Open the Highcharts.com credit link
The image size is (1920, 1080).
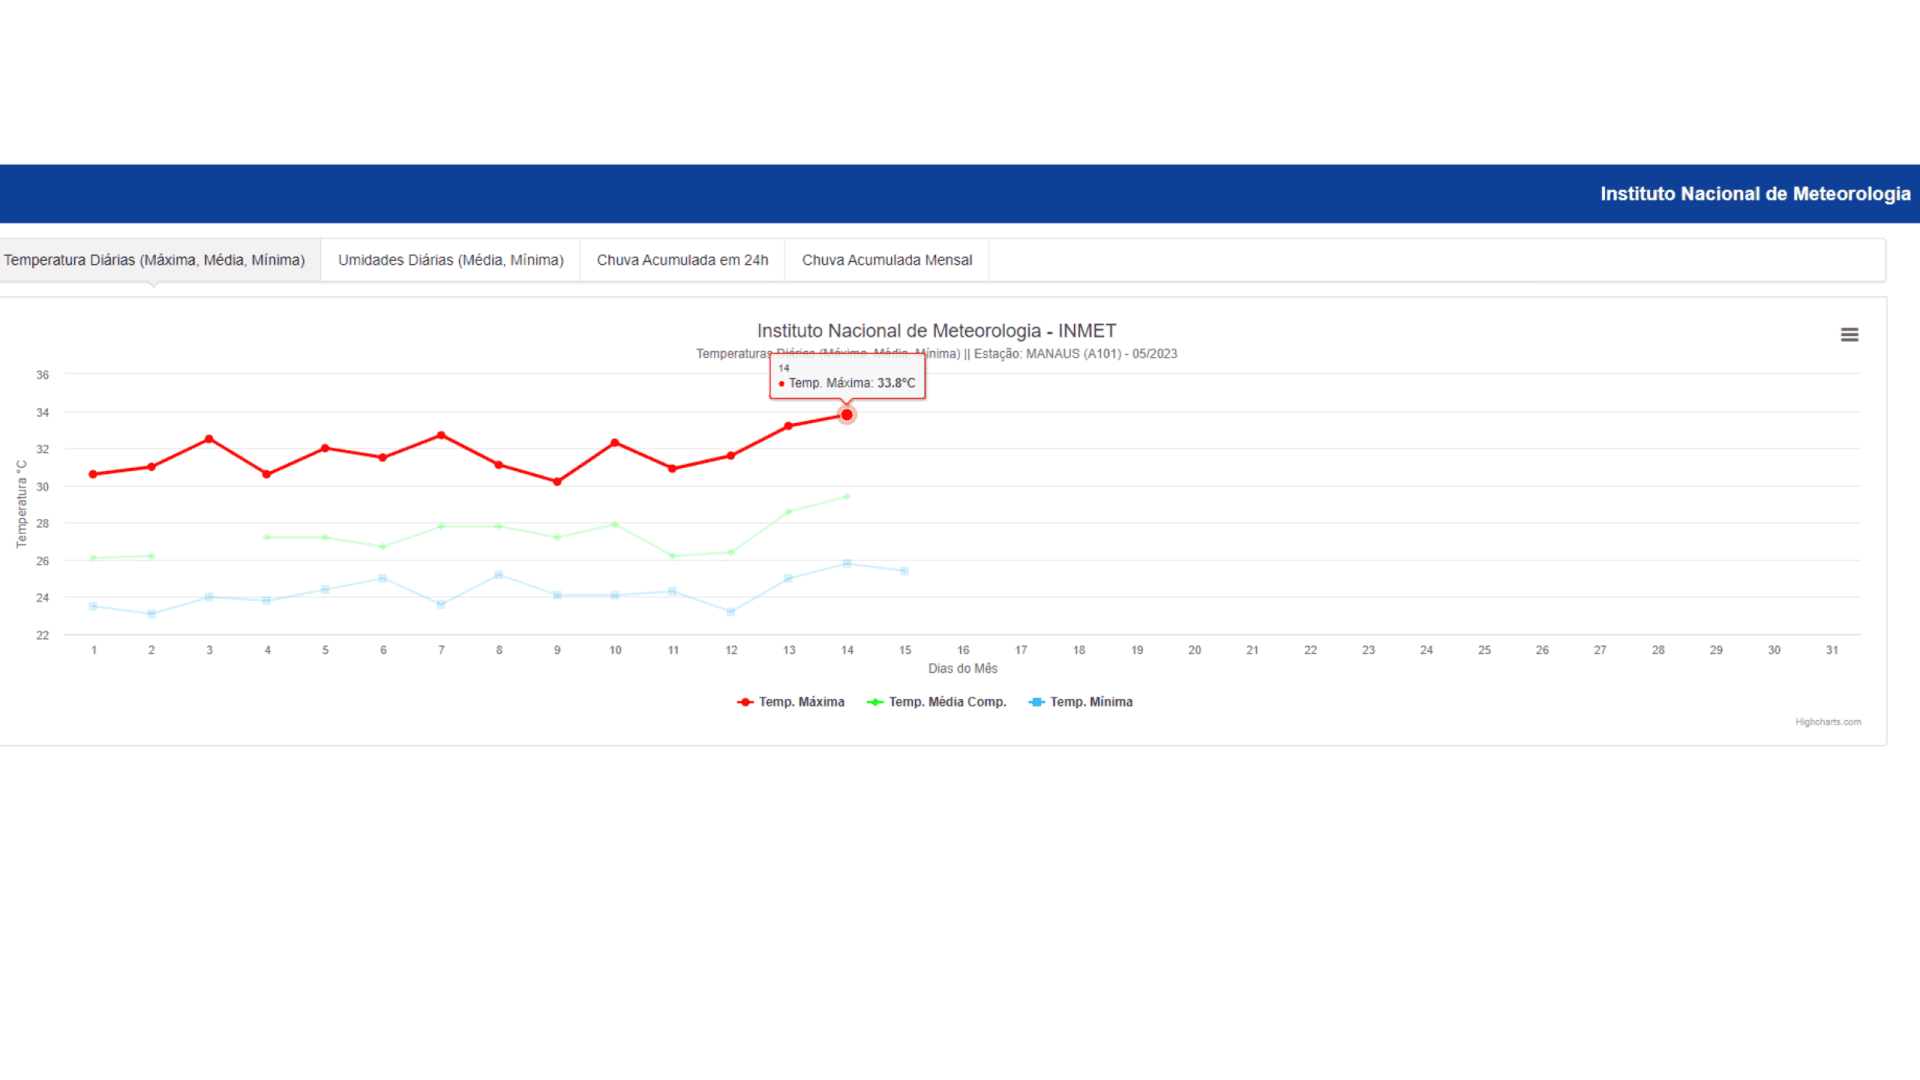(x=1828, y=721)
